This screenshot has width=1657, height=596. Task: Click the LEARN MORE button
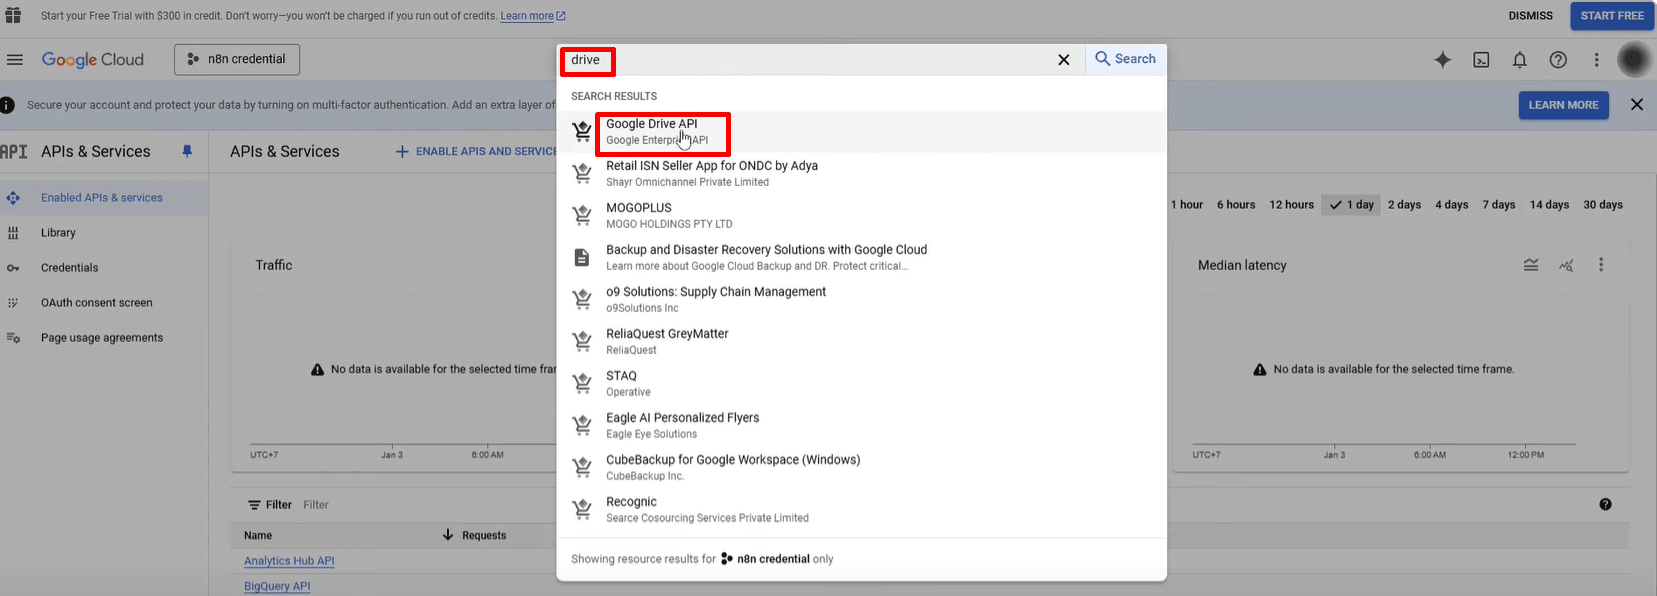pos(1564,105)
